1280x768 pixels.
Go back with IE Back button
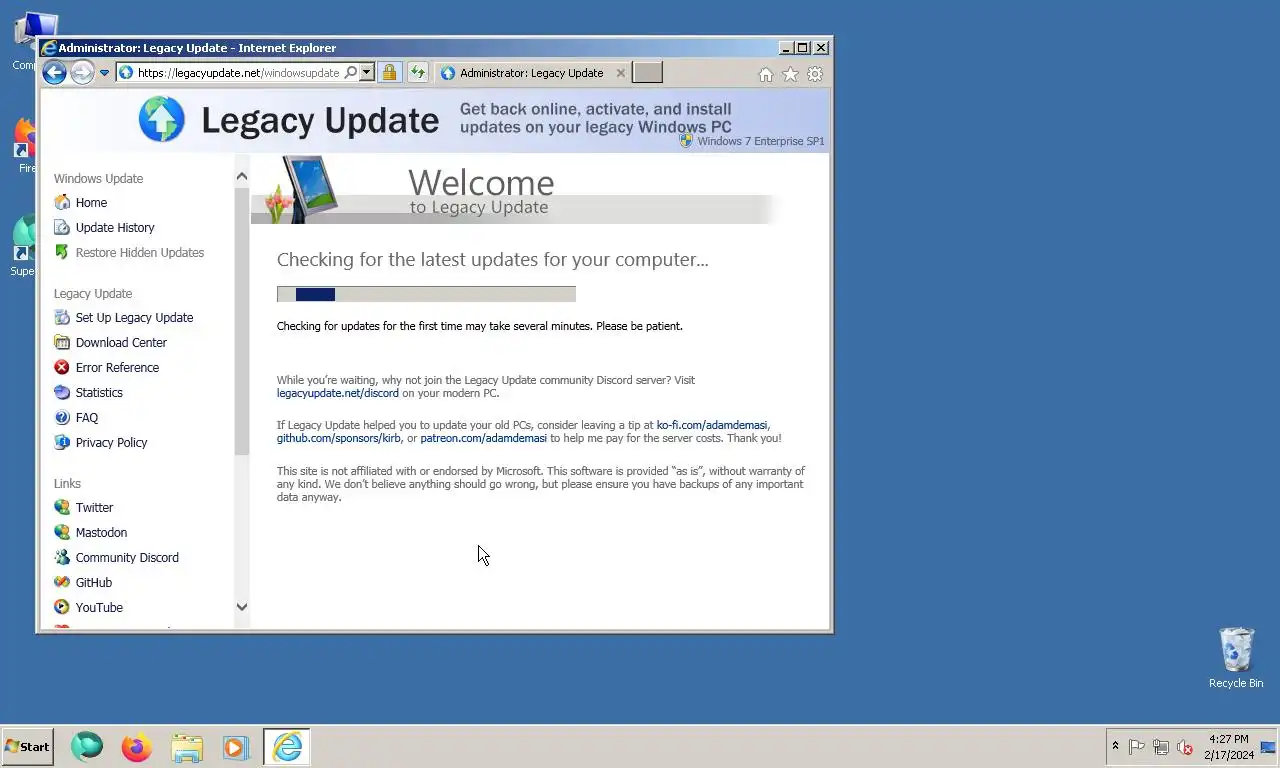(55, 72)
